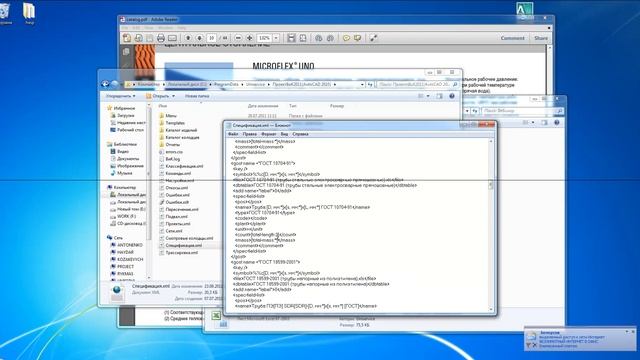Screen dimensions: 640x360
Task: Go to previous page in Adobe Reader
Action: pos(188,38)
